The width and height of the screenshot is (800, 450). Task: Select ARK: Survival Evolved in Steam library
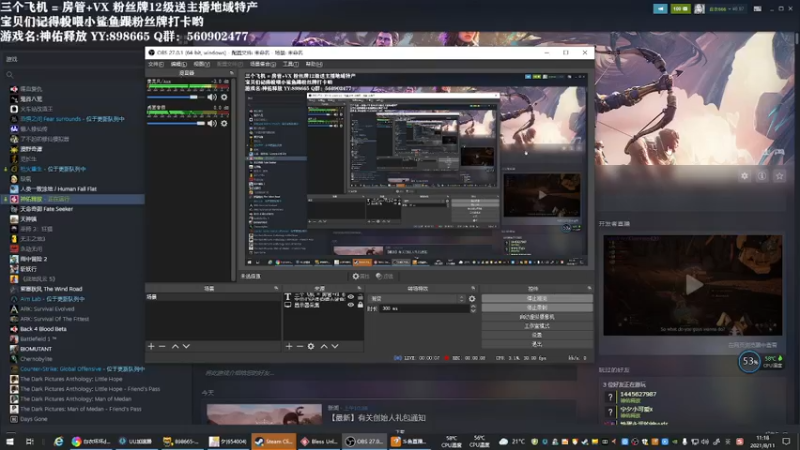coord(47,309)
